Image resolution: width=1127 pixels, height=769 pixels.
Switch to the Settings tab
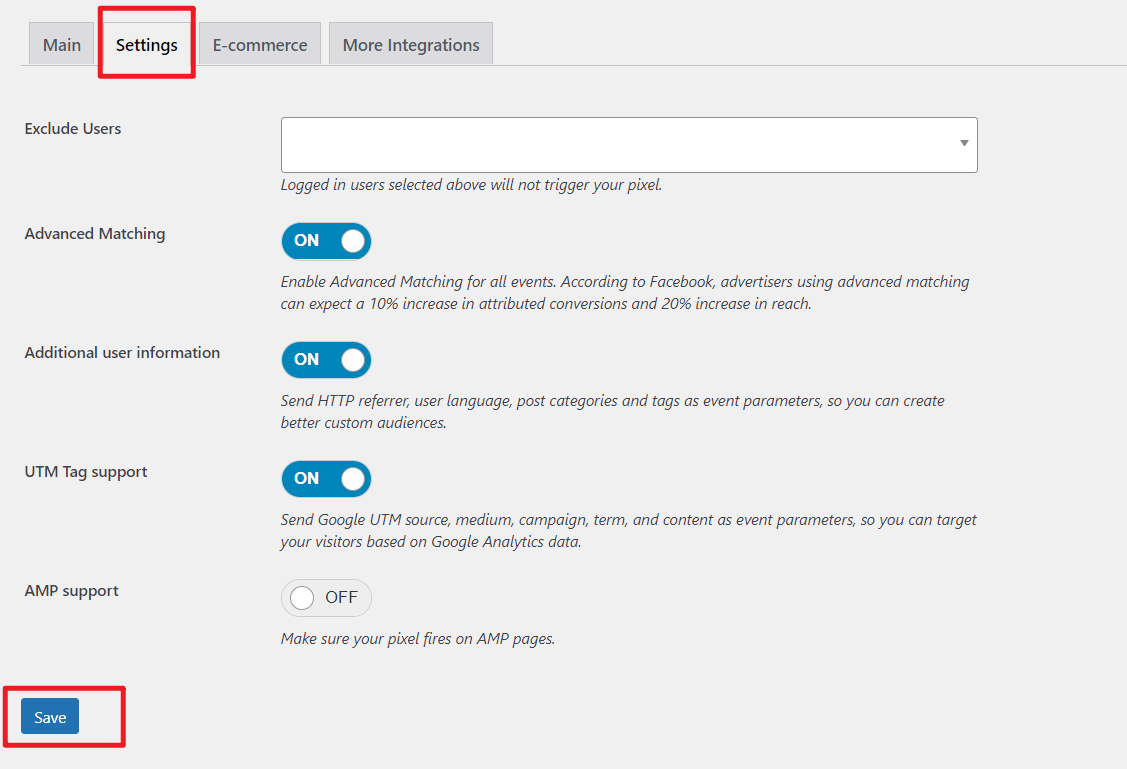[x=147, y=45]
